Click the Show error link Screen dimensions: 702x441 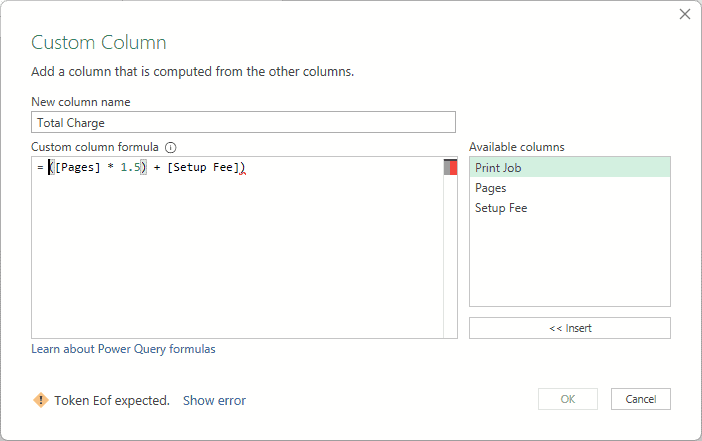click(214, 400)
